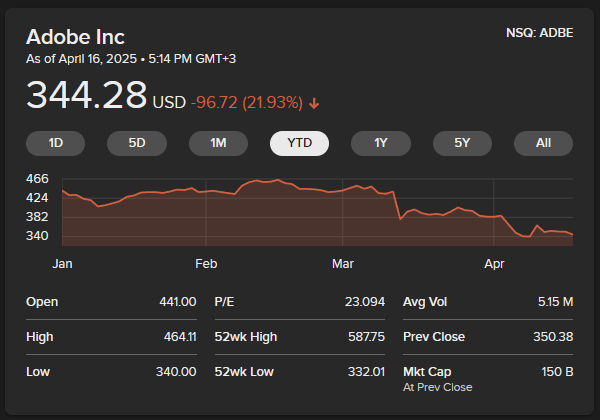This screenshot has width=600, height=420.
Task: Switch to the 1Y chart view
Action: click(380, 143)
